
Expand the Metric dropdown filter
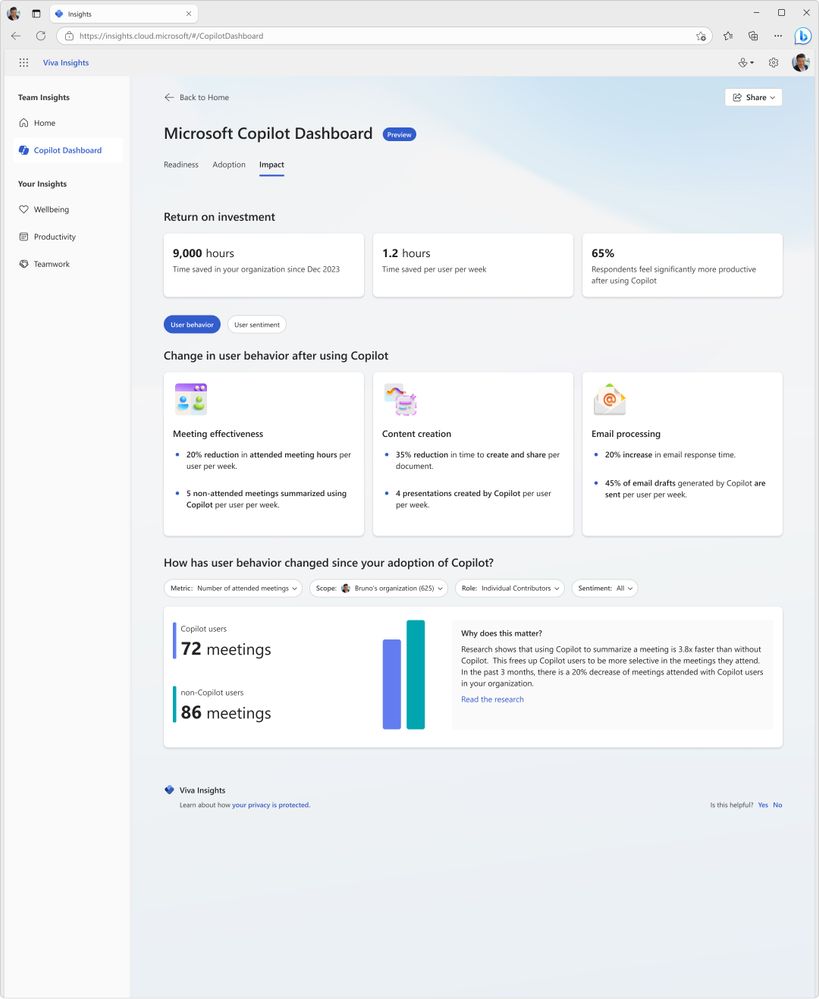pos(233,589)
